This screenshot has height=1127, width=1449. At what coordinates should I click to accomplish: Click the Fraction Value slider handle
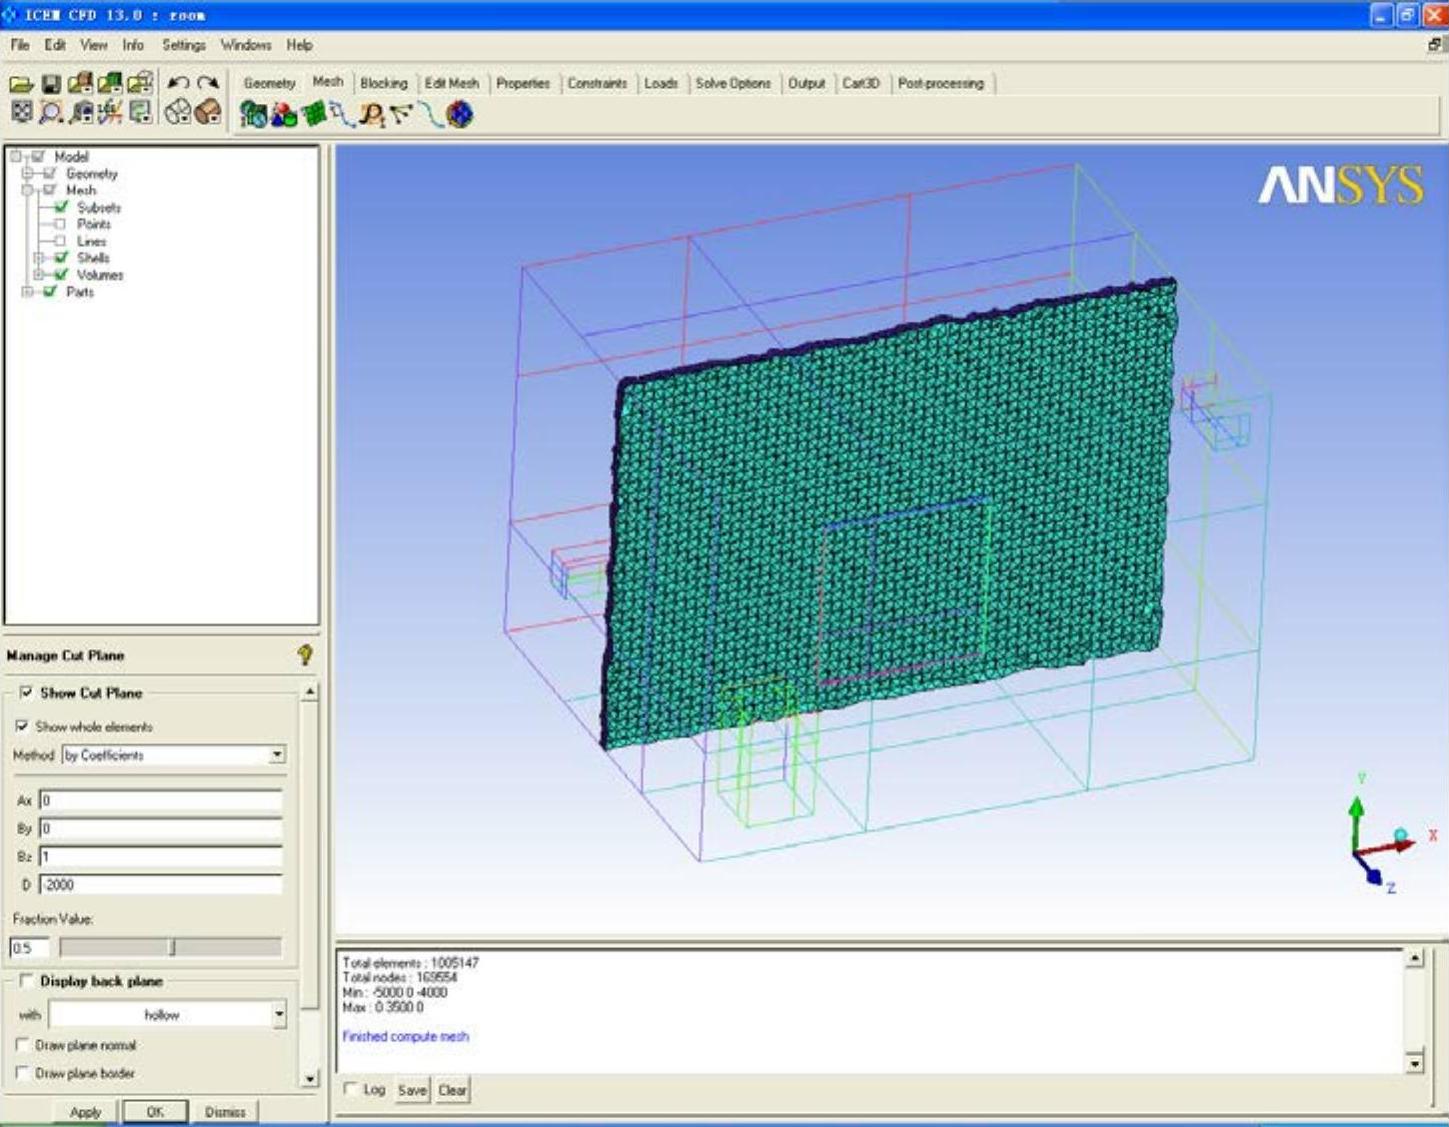pyautogui.click(x=172, y=946)
